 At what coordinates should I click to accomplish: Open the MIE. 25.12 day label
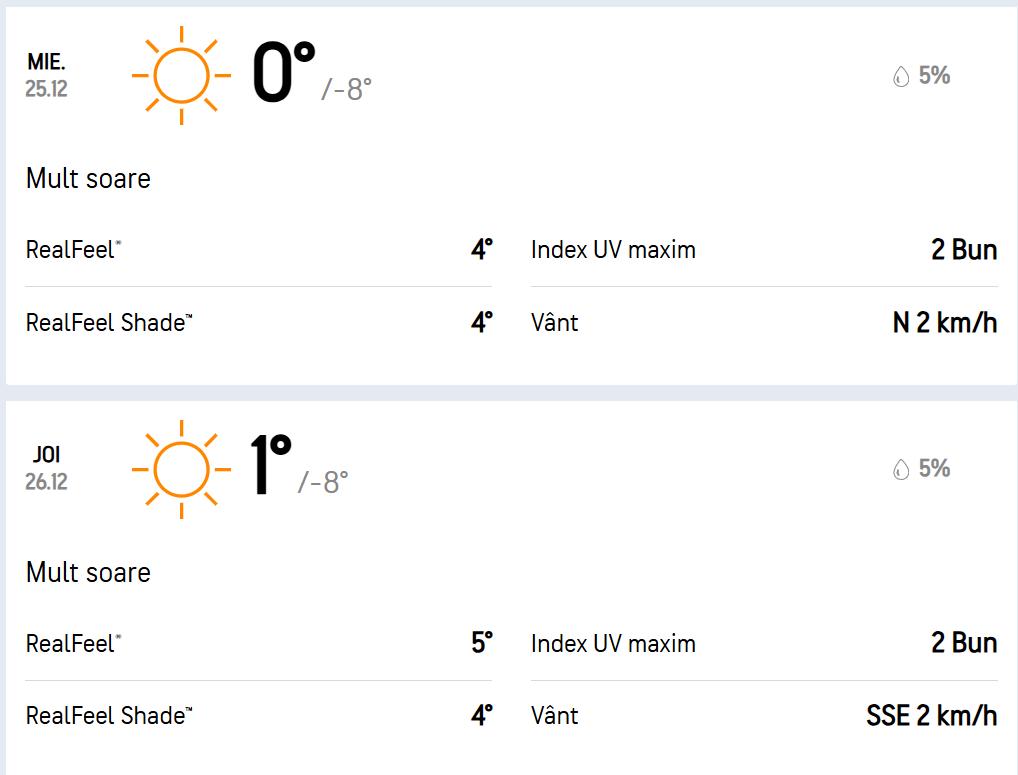coord(46,76)
